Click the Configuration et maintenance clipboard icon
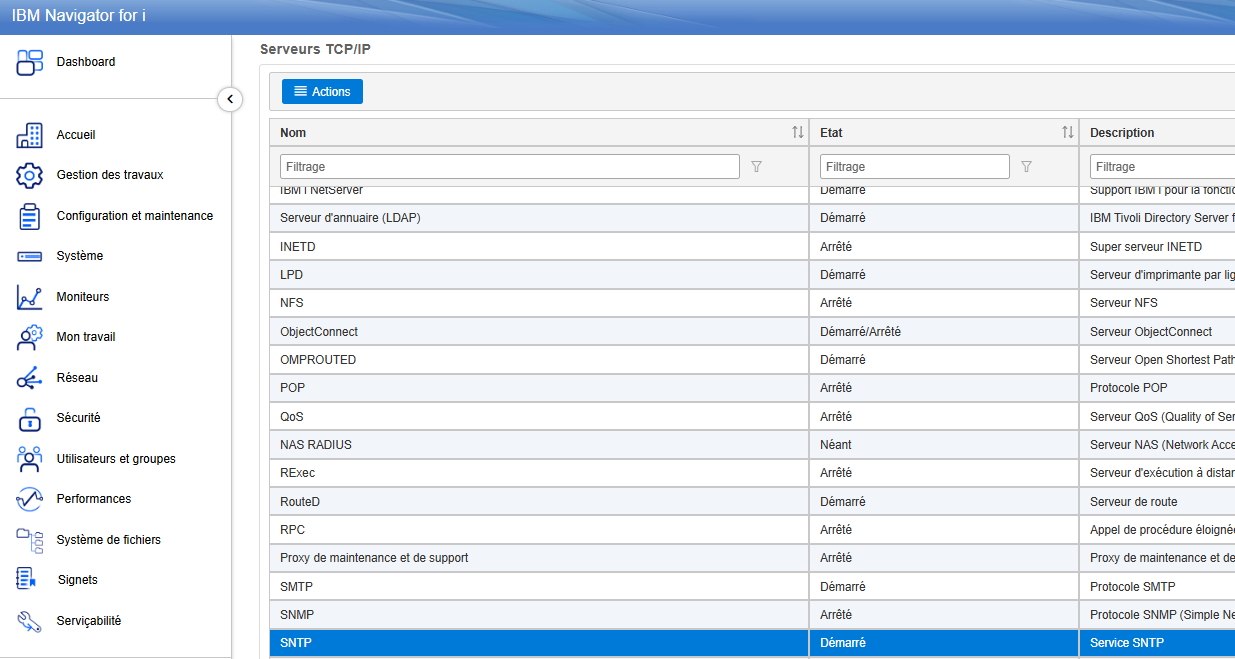The image size is (1235, 659). pyautogui.click(x=30, y=216)
